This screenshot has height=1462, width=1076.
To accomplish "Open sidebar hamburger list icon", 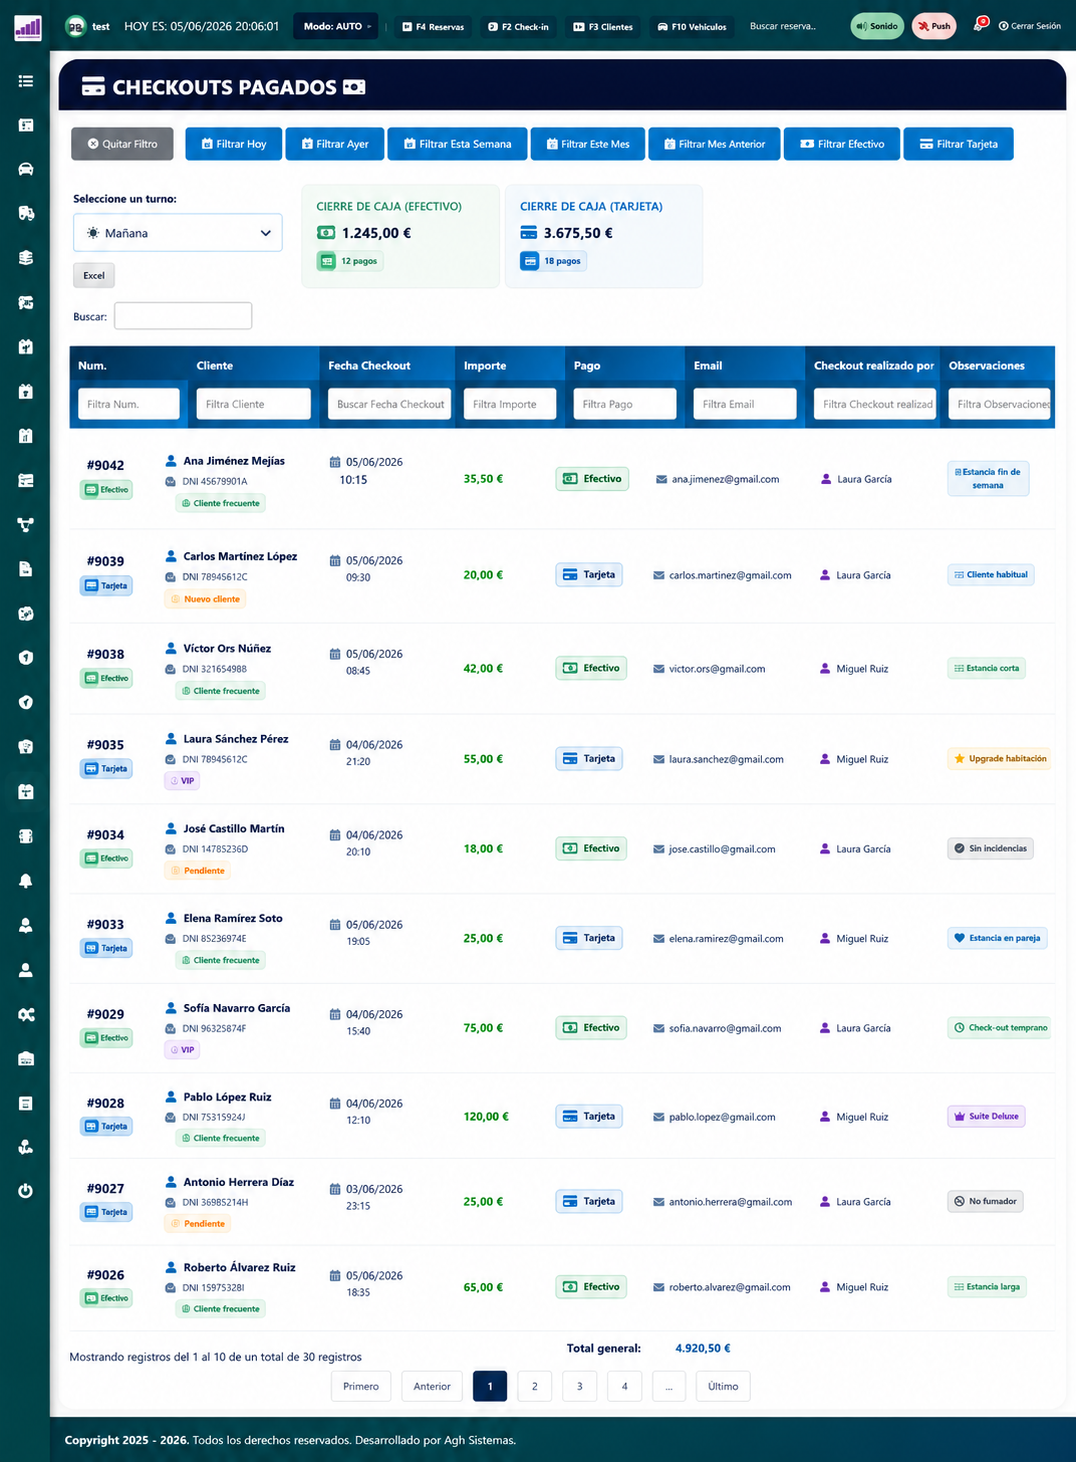I will 26,81.
